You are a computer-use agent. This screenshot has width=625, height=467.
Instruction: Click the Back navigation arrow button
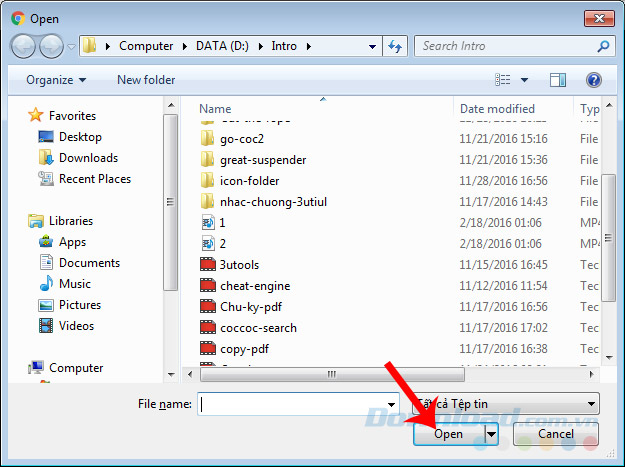tap(24, 46)
